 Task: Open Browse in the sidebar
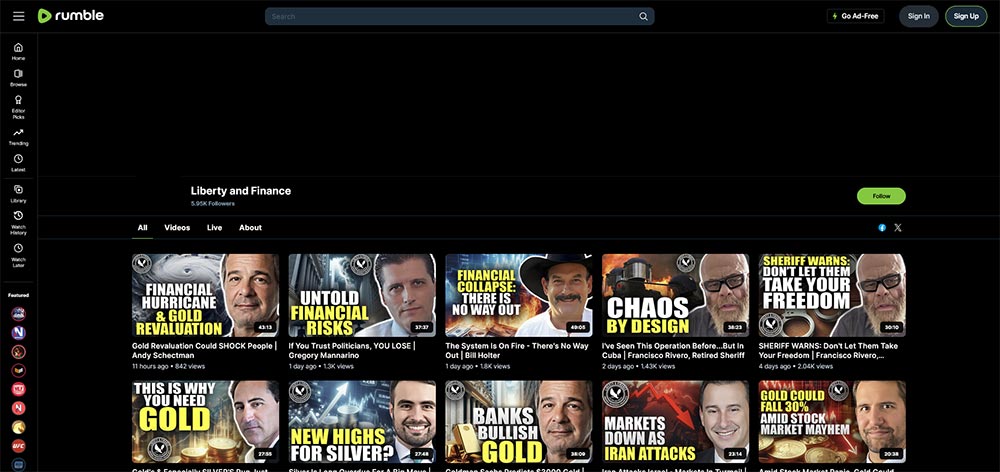pos(18,78)
